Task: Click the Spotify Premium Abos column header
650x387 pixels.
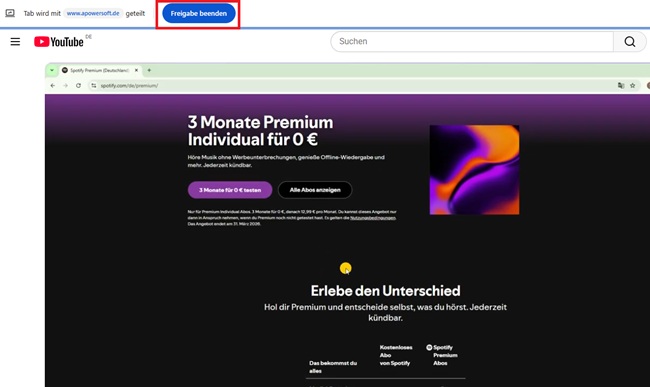Action: pyautogui.click(x=442, y=355)
